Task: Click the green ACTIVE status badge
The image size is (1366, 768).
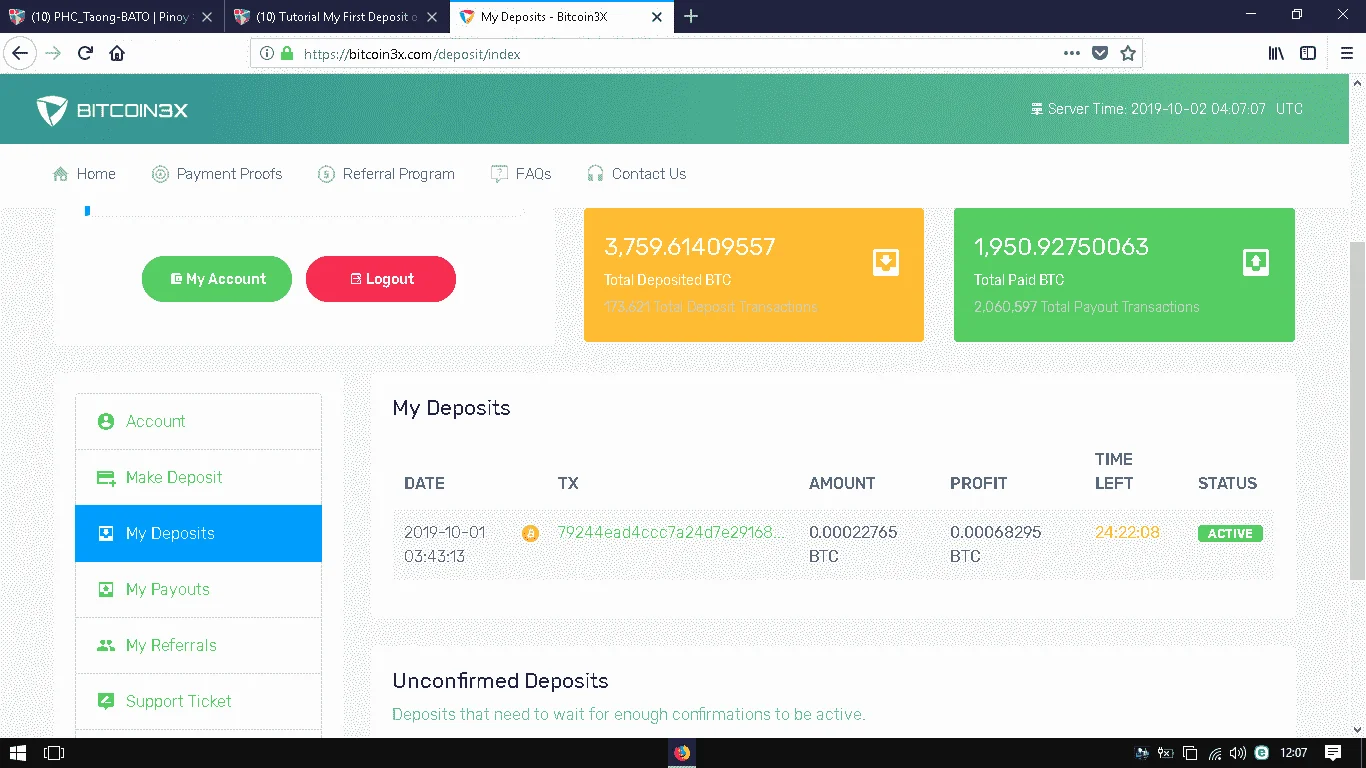Action: pos(1230,534)
